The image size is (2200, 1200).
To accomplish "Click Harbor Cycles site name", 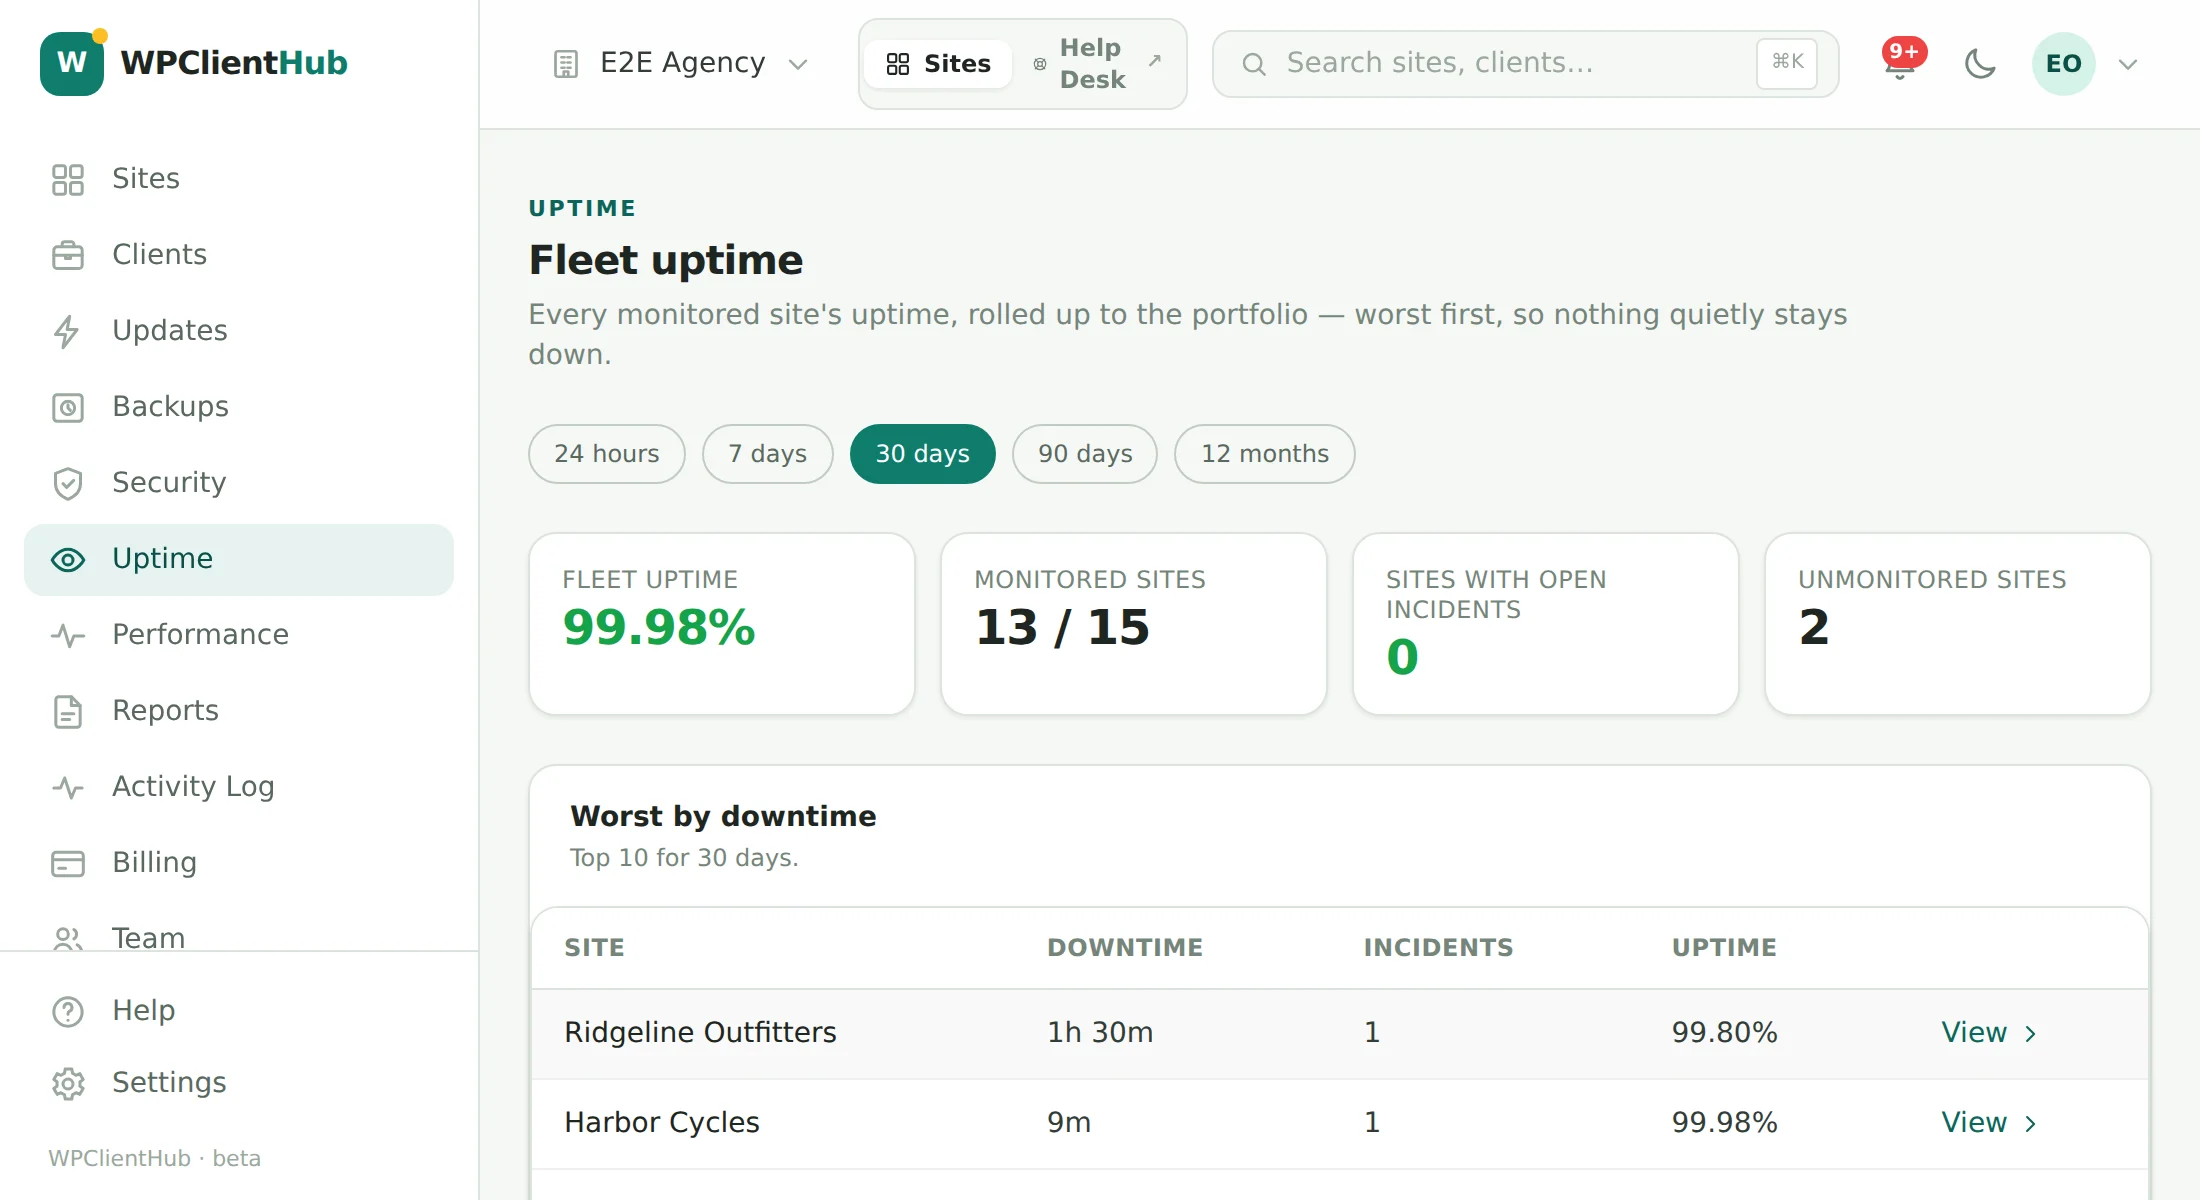I will tap(662, 1123).
